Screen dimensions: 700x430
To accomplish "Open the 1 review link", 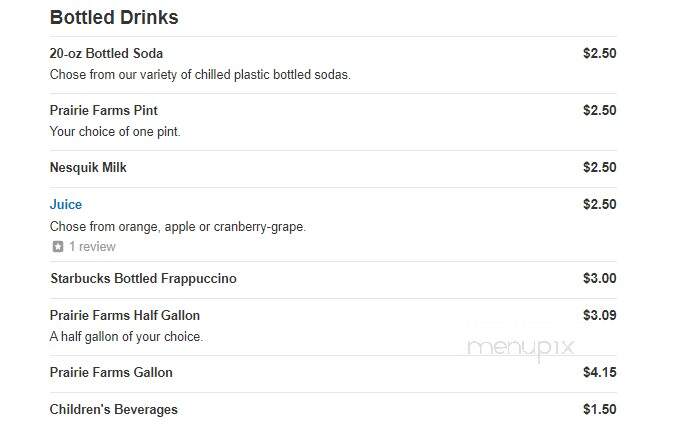I will click(x=92, y=246).
